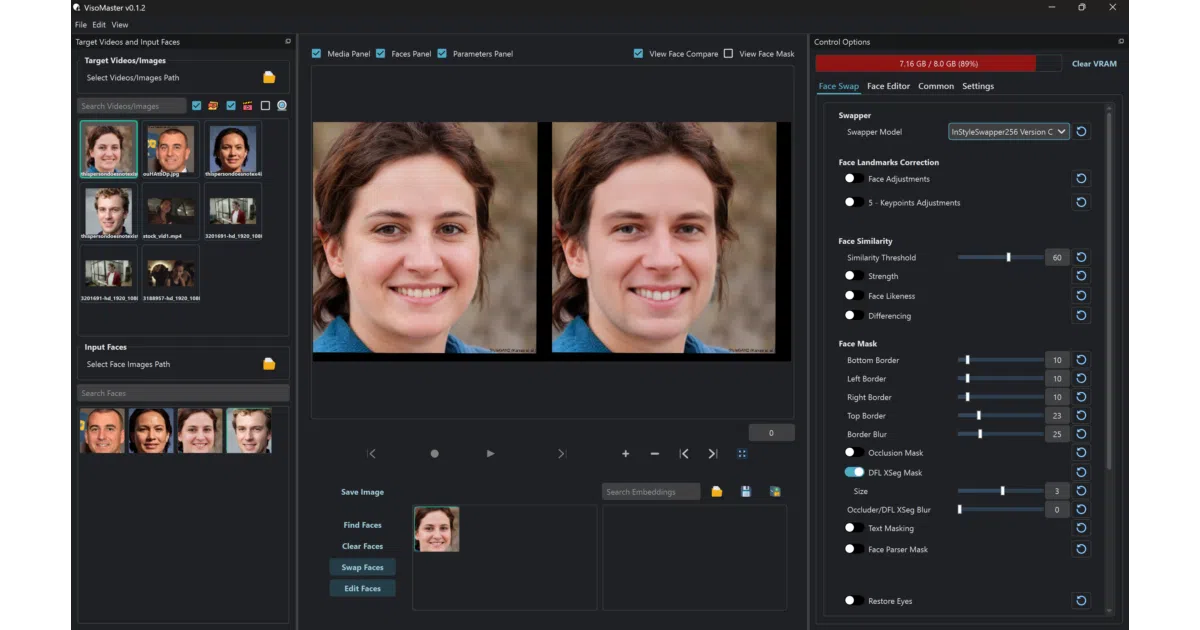Open the Swapper Model dropdown
The width and height of the screenshot is (1200, 630).
1009,131
